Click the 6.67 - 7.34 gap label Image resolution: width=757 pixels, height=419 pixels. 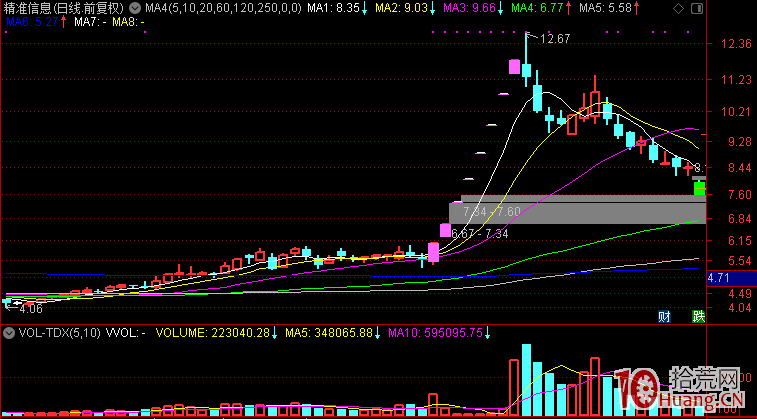click(x=480, y=234)
